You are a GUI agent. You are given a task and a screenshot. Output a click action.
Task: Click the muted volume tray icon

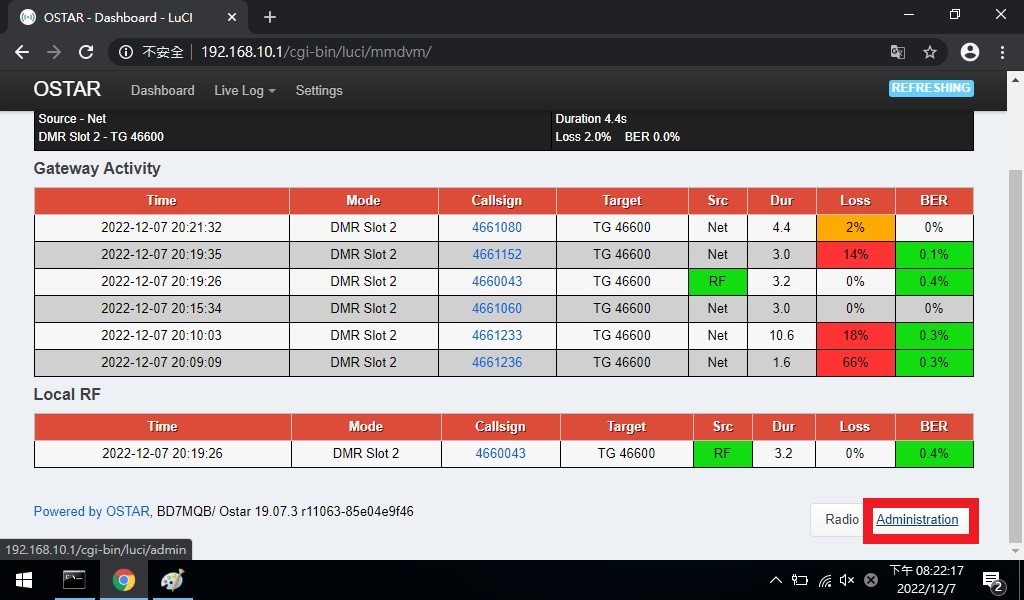(x=847, y=580)
